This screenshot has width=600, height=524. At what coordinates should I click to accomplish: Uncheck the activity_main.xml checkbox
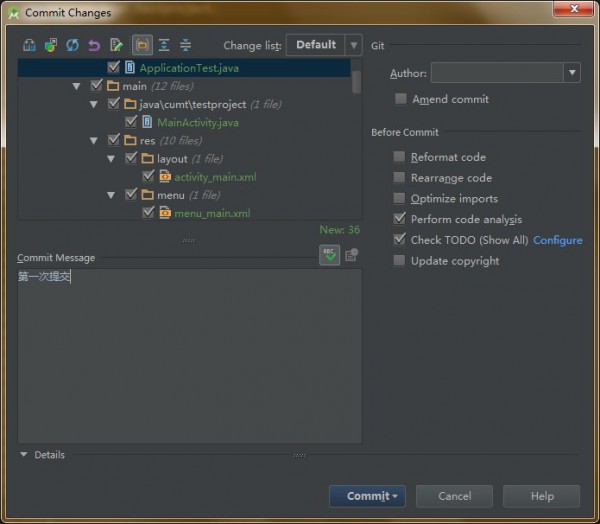[x=148, y=176]
